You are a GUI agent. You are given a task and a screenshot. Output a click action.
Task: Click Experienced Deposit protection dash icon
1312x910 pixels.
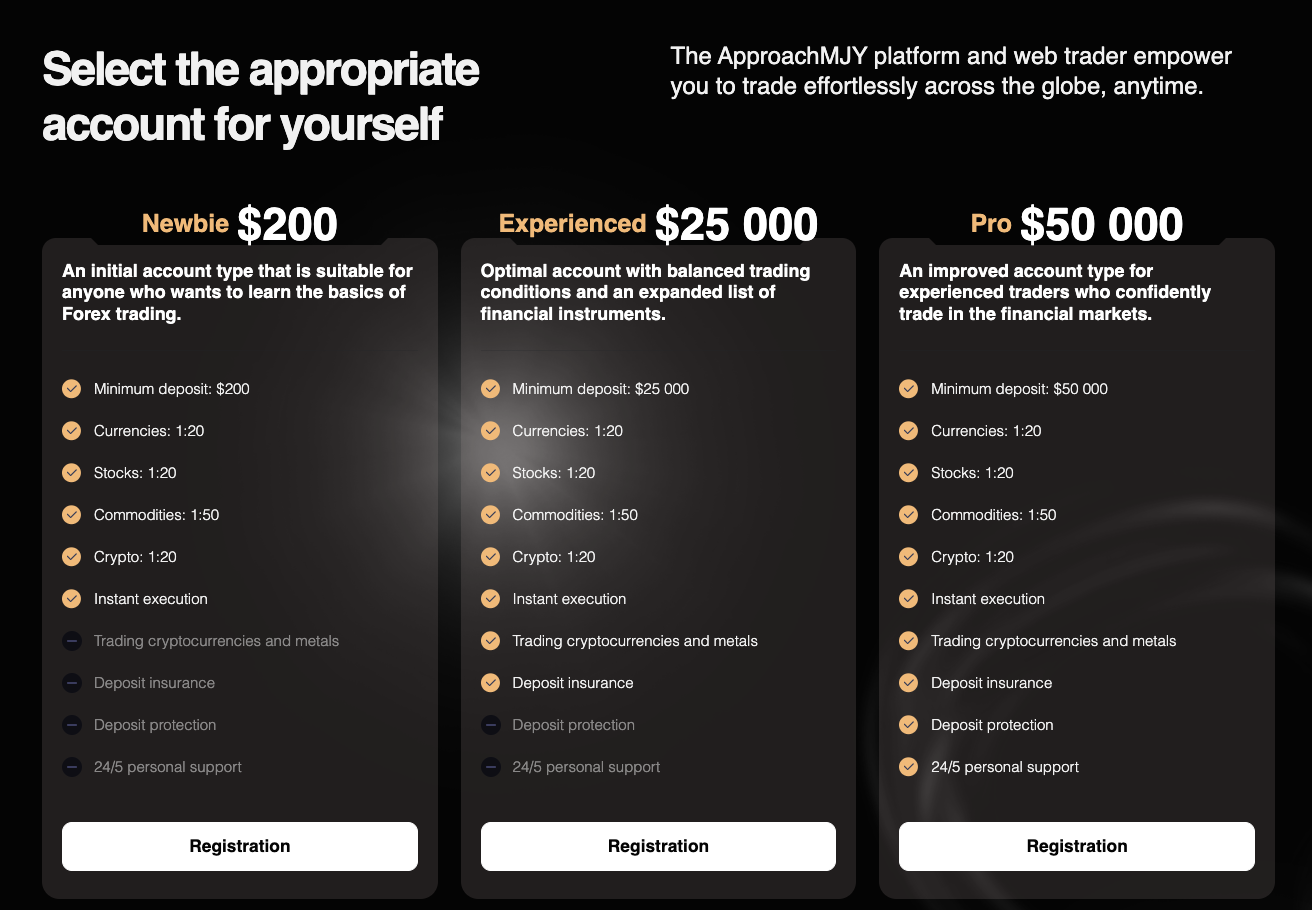pos(490,725)
